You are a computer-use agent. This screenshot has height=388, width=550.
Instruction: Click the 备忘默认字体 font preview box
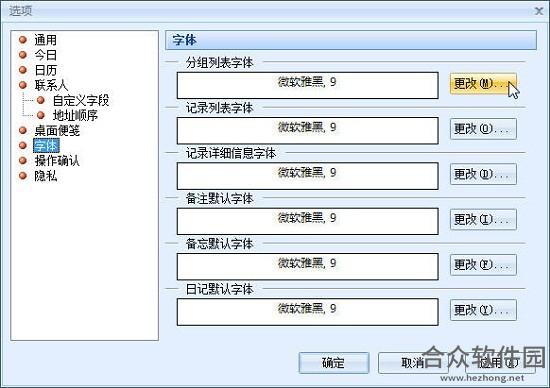coord(308,266)
